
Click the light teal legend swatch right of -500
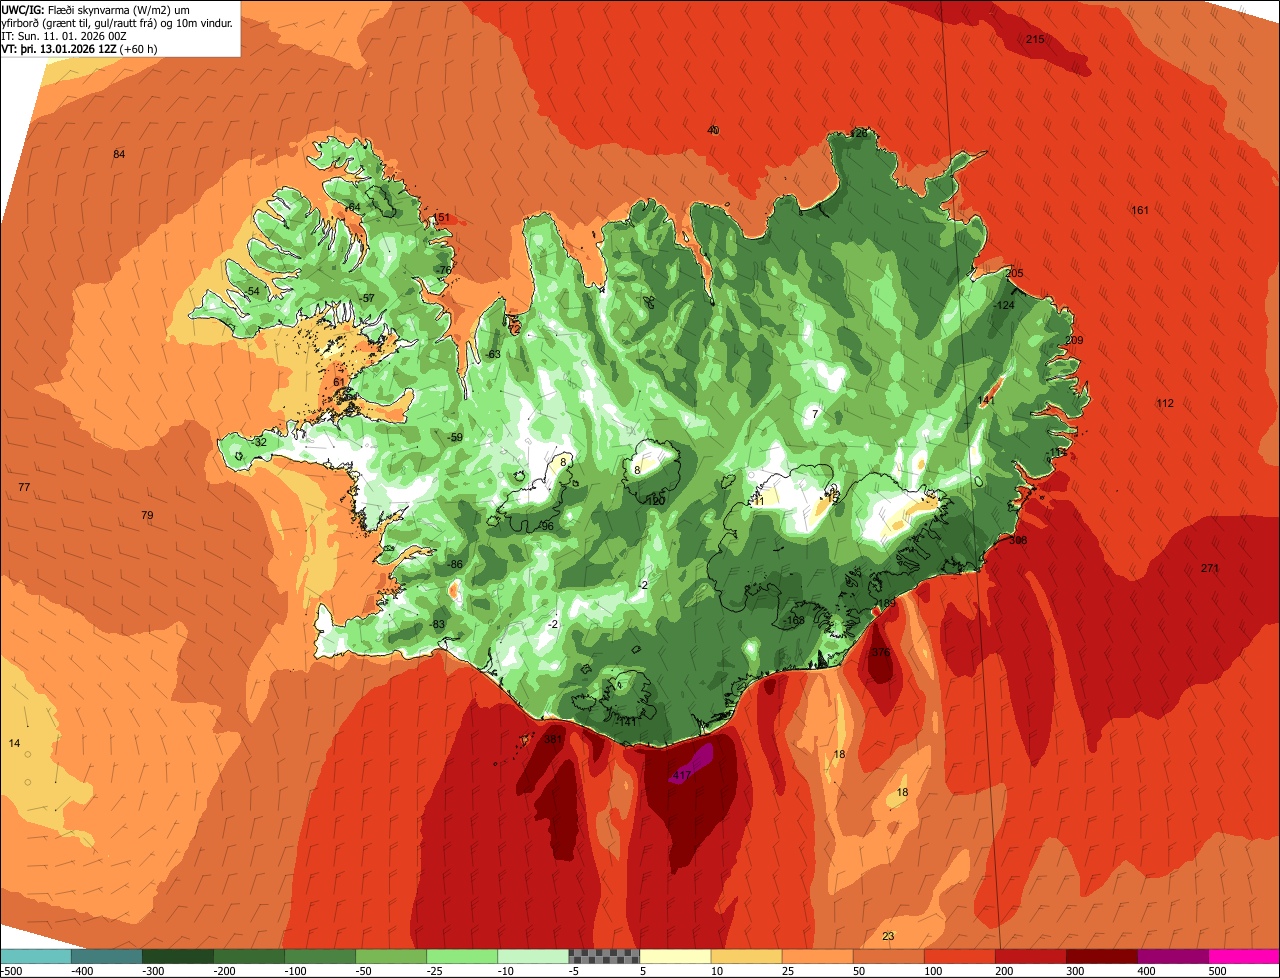click(36, 956)
